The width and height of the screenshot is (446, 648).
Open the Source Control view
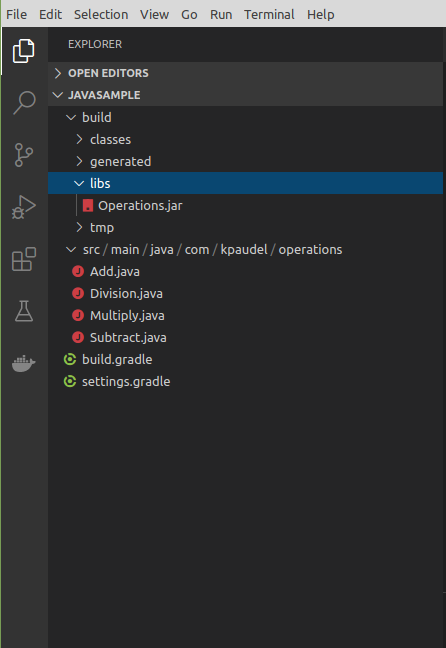click(x=24, y=155)
